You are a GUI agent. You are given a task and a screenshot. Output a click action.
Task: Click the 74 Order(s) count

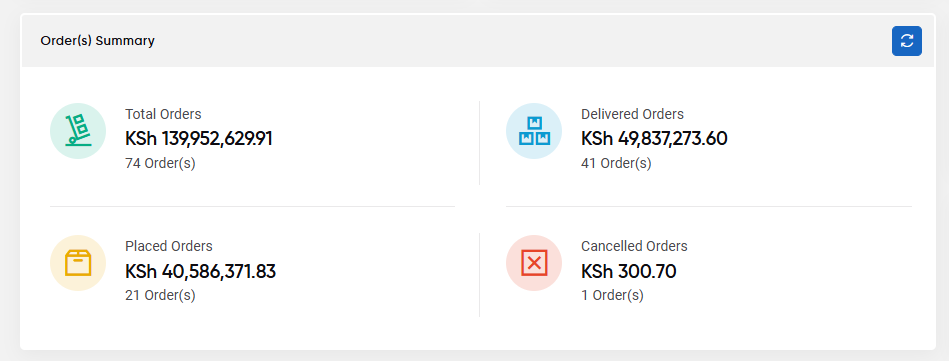click(160, 164)
